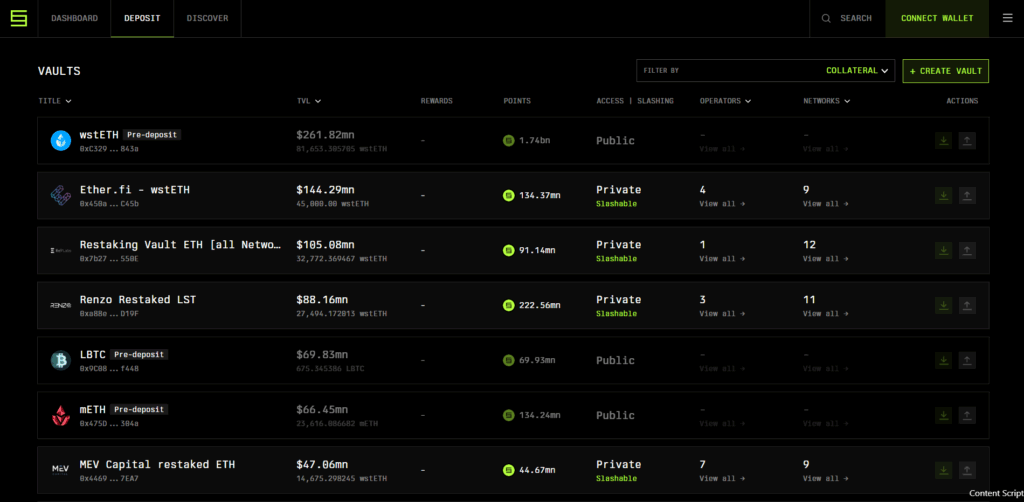
Task: View all networks for Renzo Restaked LST
Action: coord(825,313)
